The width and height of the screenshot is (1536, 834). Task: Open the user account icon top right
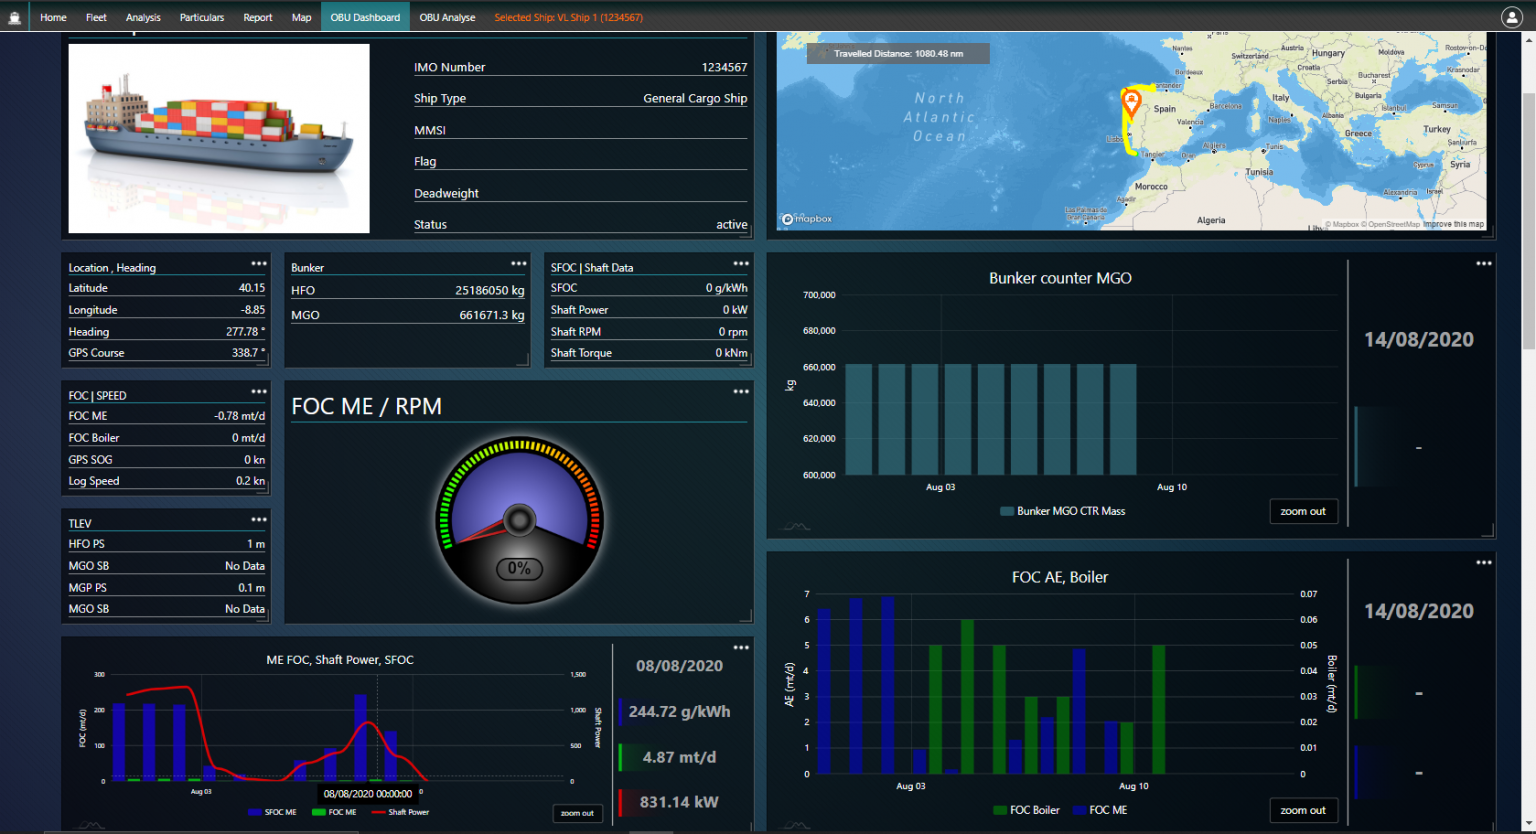pyautogui.click(x=1512, y=16)
